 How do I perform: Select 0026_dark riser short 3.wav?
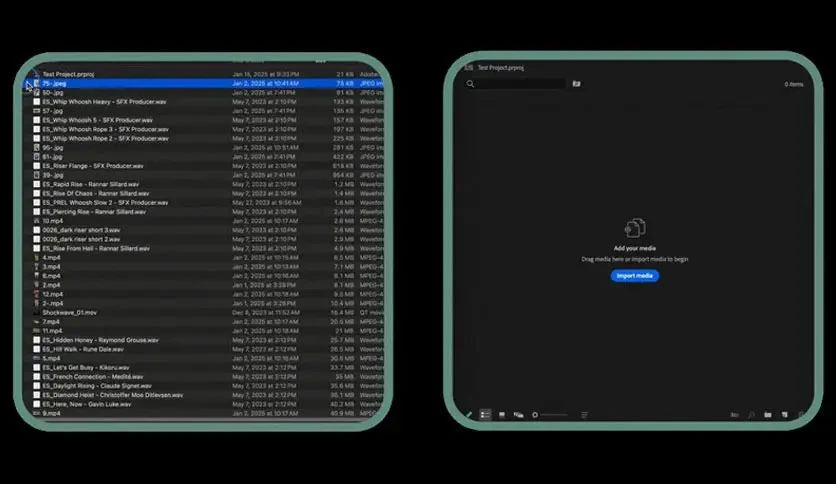coord(81,230)
